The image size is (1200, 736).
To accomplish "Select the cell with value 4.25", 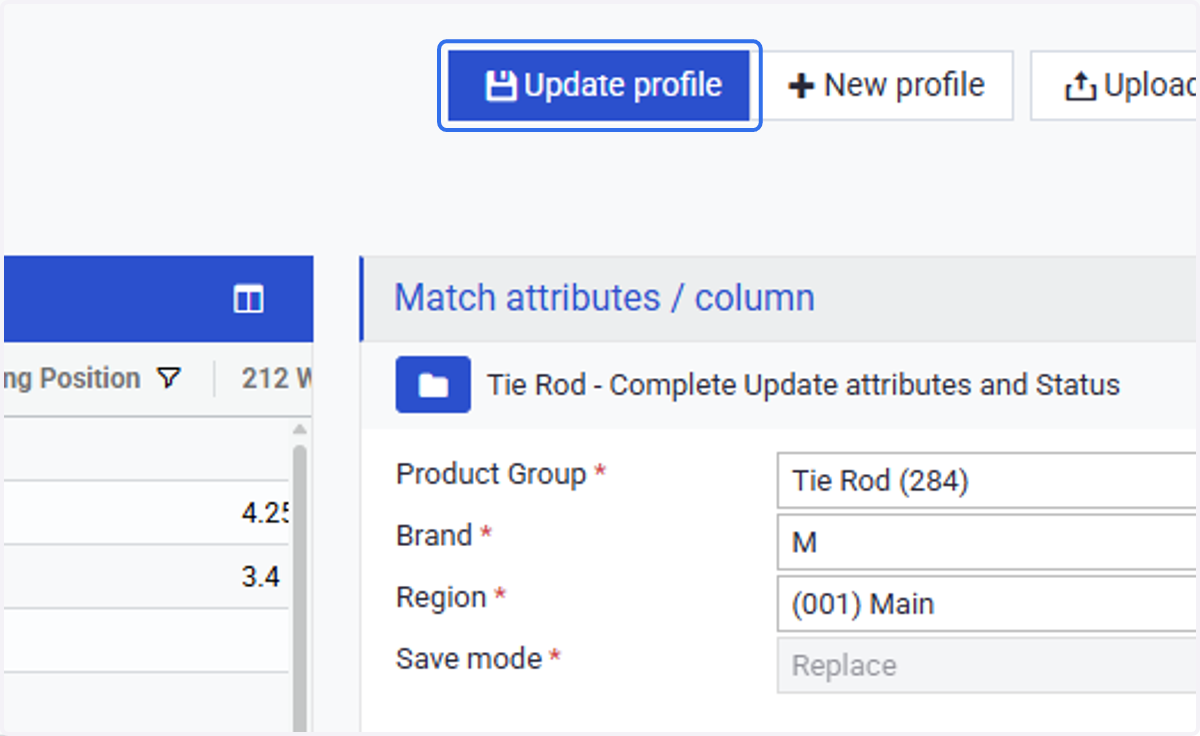I will pyautogui.click(x=265, y=512).
